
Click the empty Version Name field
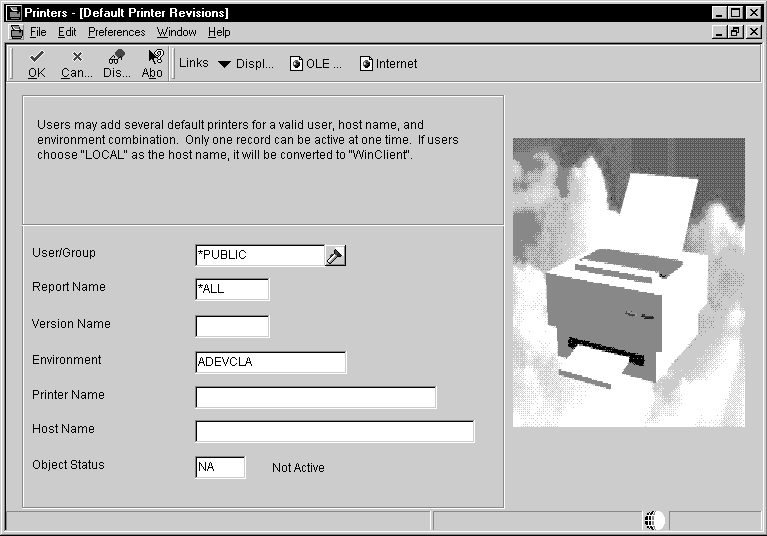pyautogui.click(x=232, y=326)
